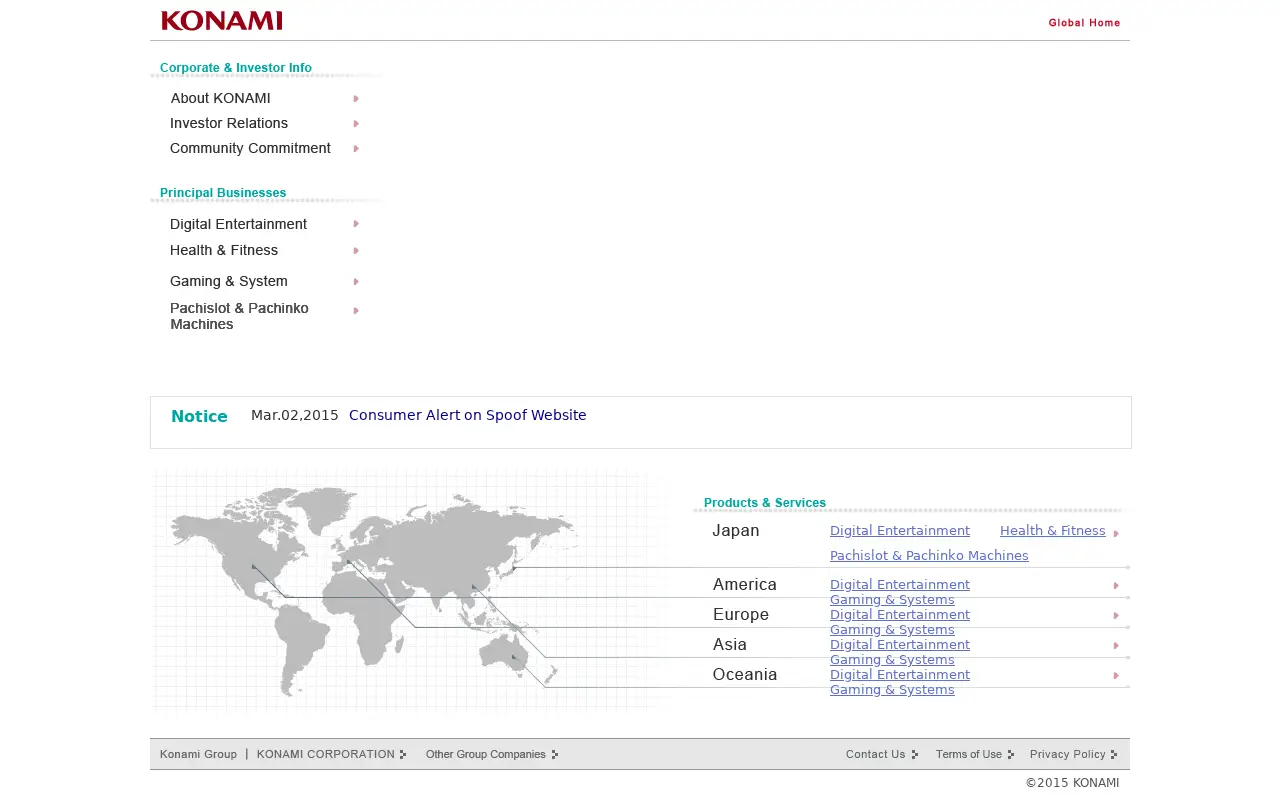Click arrow icon in Oceania row
This screenshot has height=800, width=1280.
(1116, 676)
